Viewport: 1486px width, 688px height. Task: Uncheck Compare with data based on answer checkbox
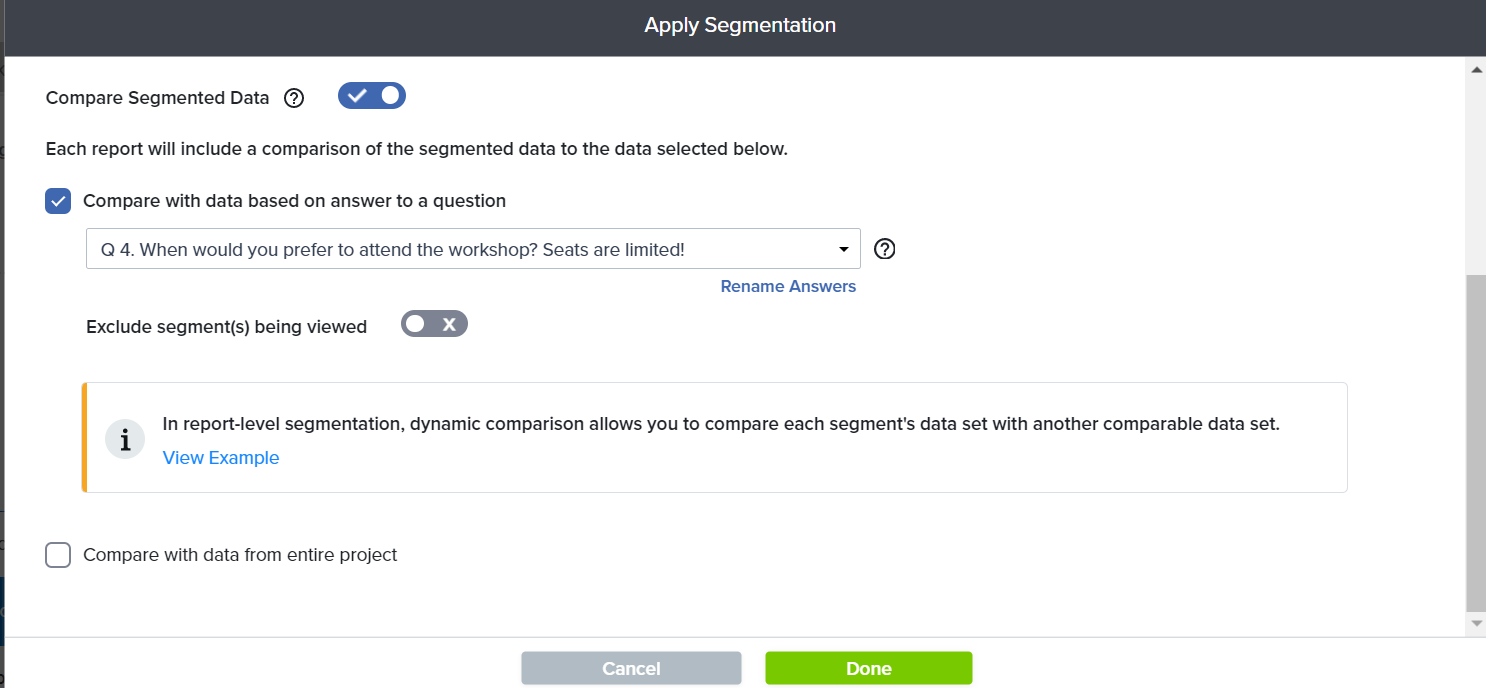[x=58, y=201]
